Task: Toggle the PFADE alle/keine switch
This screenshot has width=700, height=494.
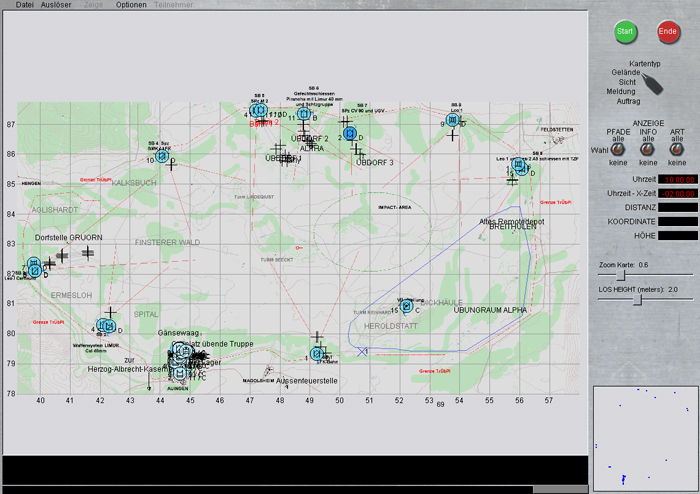Action: click(619, 149)
